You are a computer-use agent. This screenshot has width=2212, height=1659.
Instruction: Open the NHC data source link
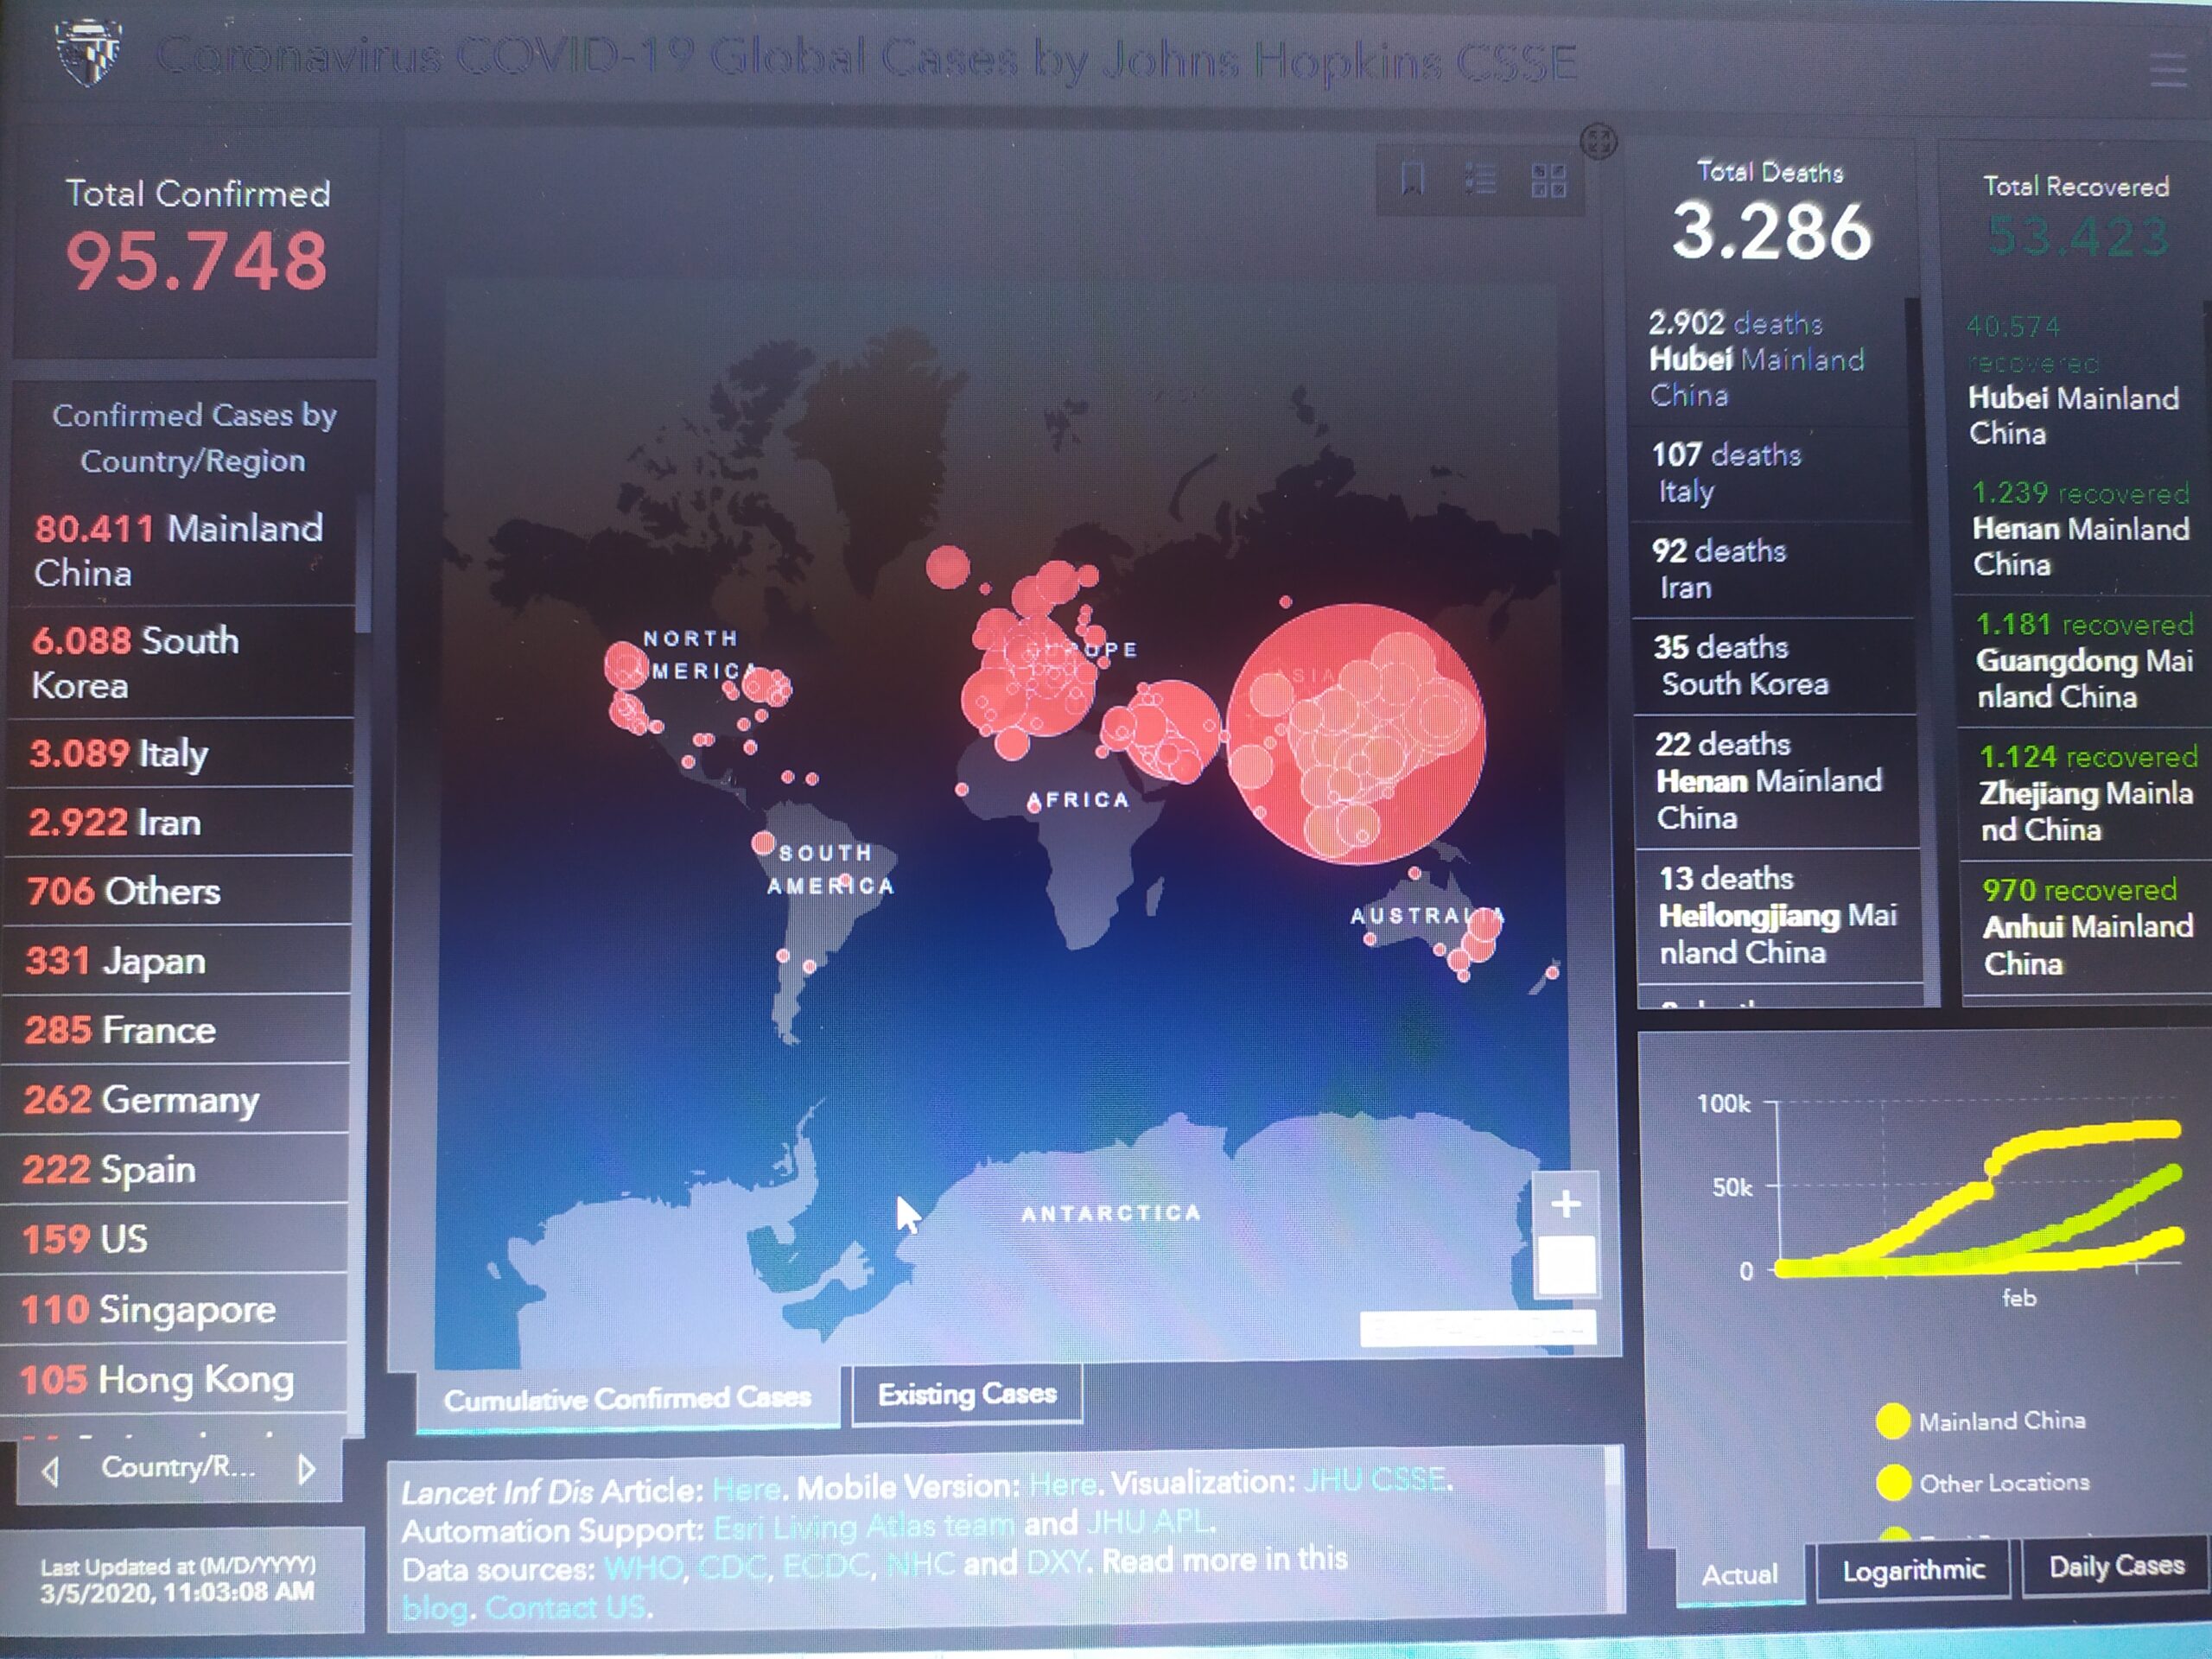point(920,1563)
